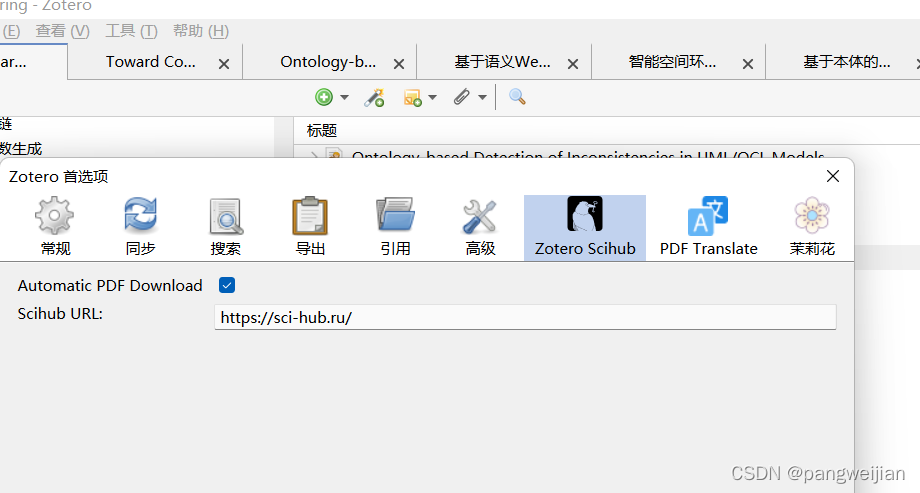This screenshot has height=493, width=920.
Task: Select the Zotero Scihub preferences pane
Action: 585,228
